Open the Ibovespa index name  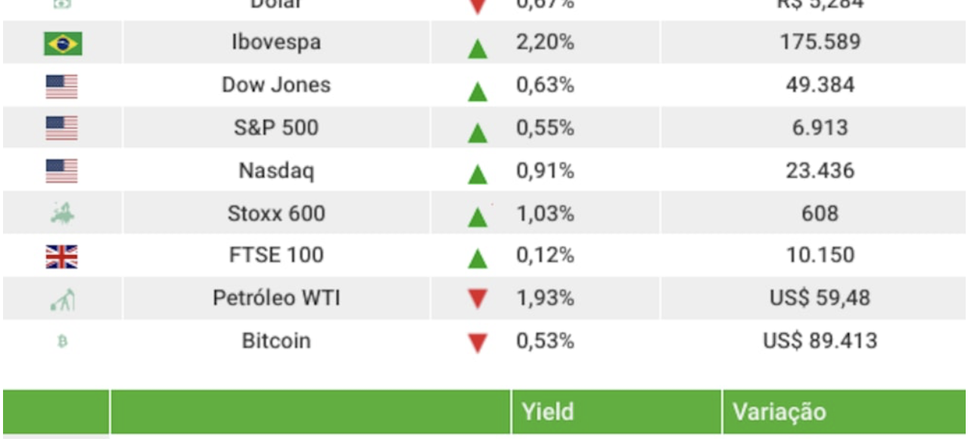pyautogui.click(x=276, y=43)
